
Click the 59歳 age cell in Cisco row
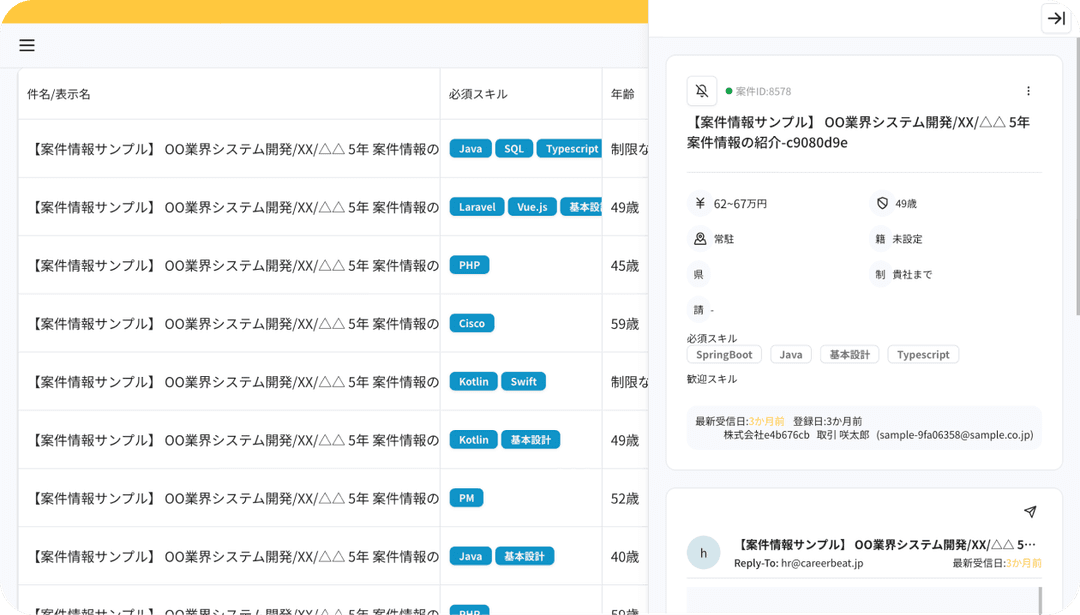pos(625,324)
